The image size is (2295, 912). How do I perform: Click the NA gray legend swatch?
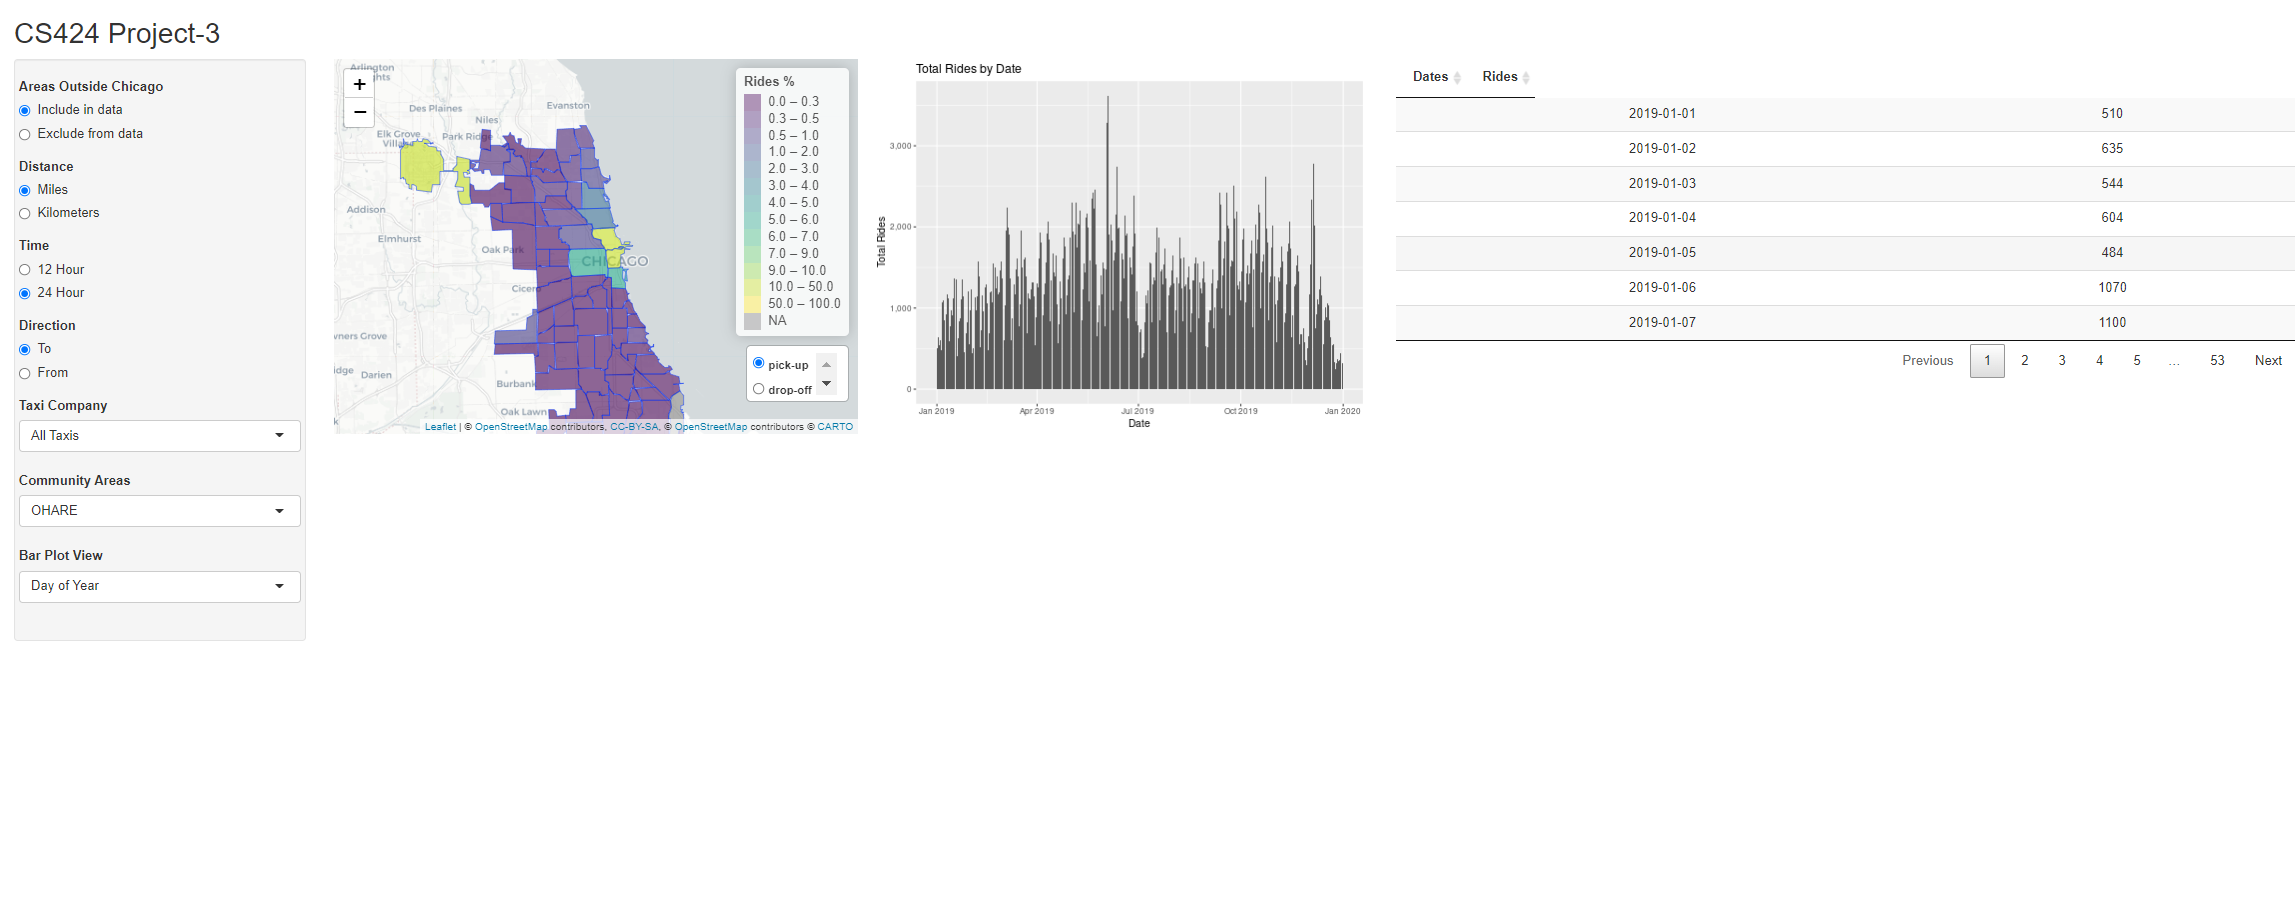click(752, 321)
